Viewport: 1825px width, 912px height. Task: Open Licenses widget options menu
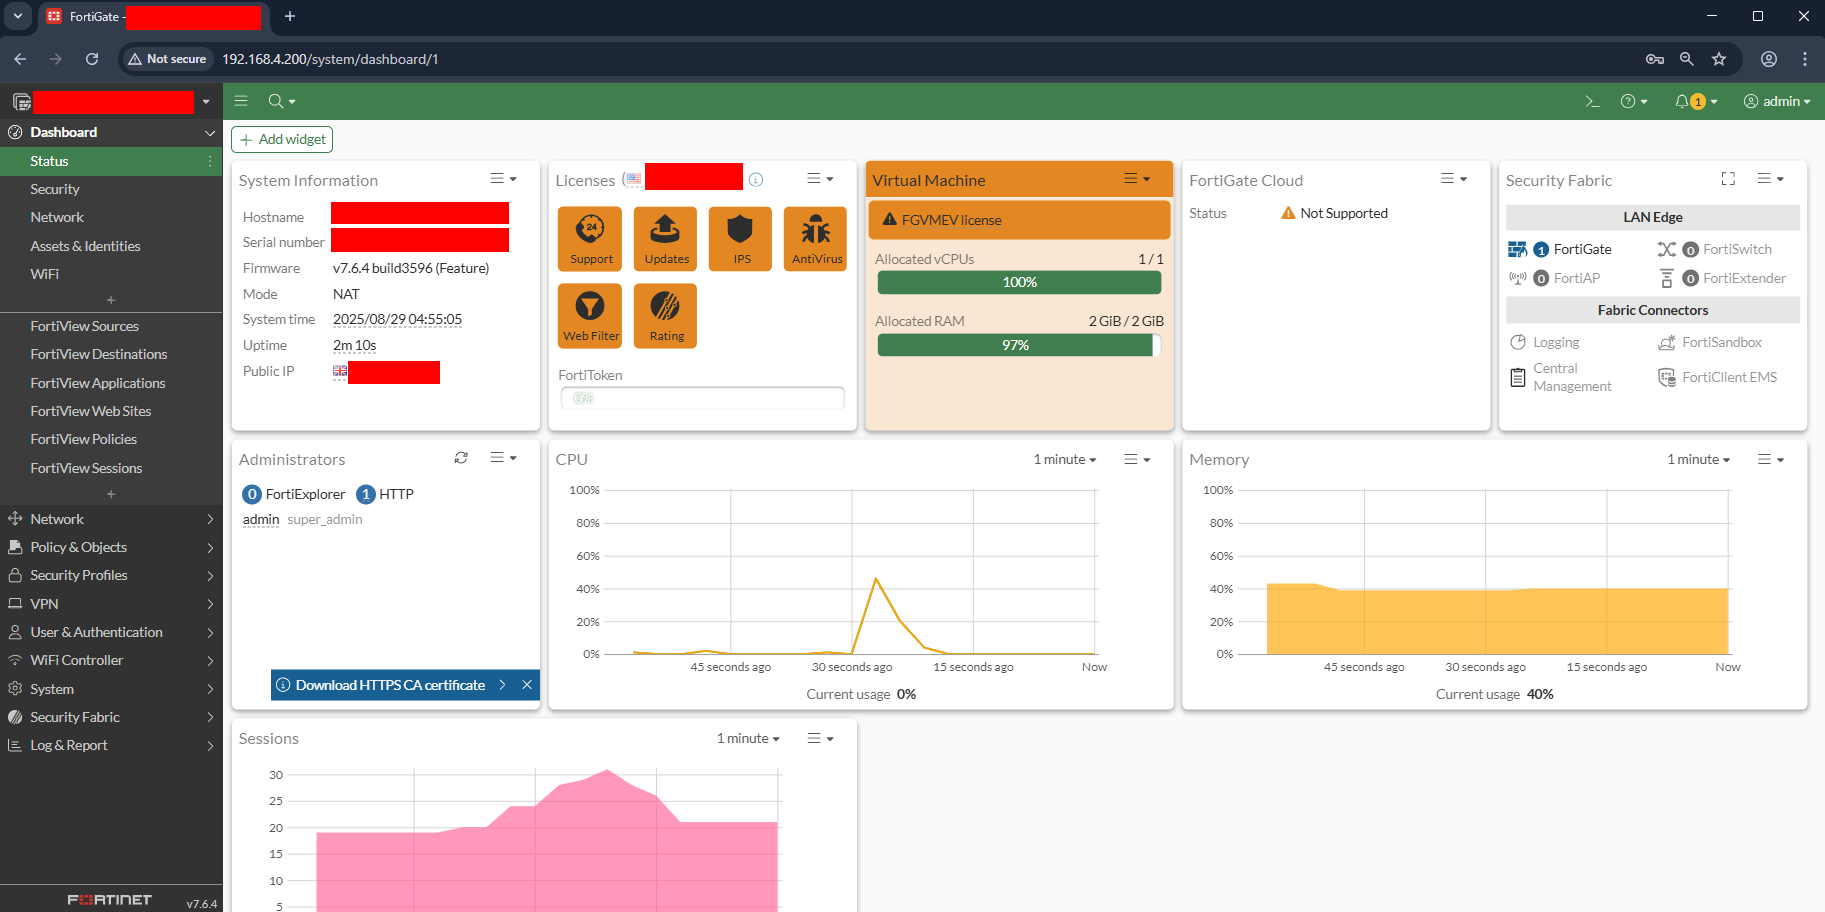pyautogui.click(x=820, y=179)
